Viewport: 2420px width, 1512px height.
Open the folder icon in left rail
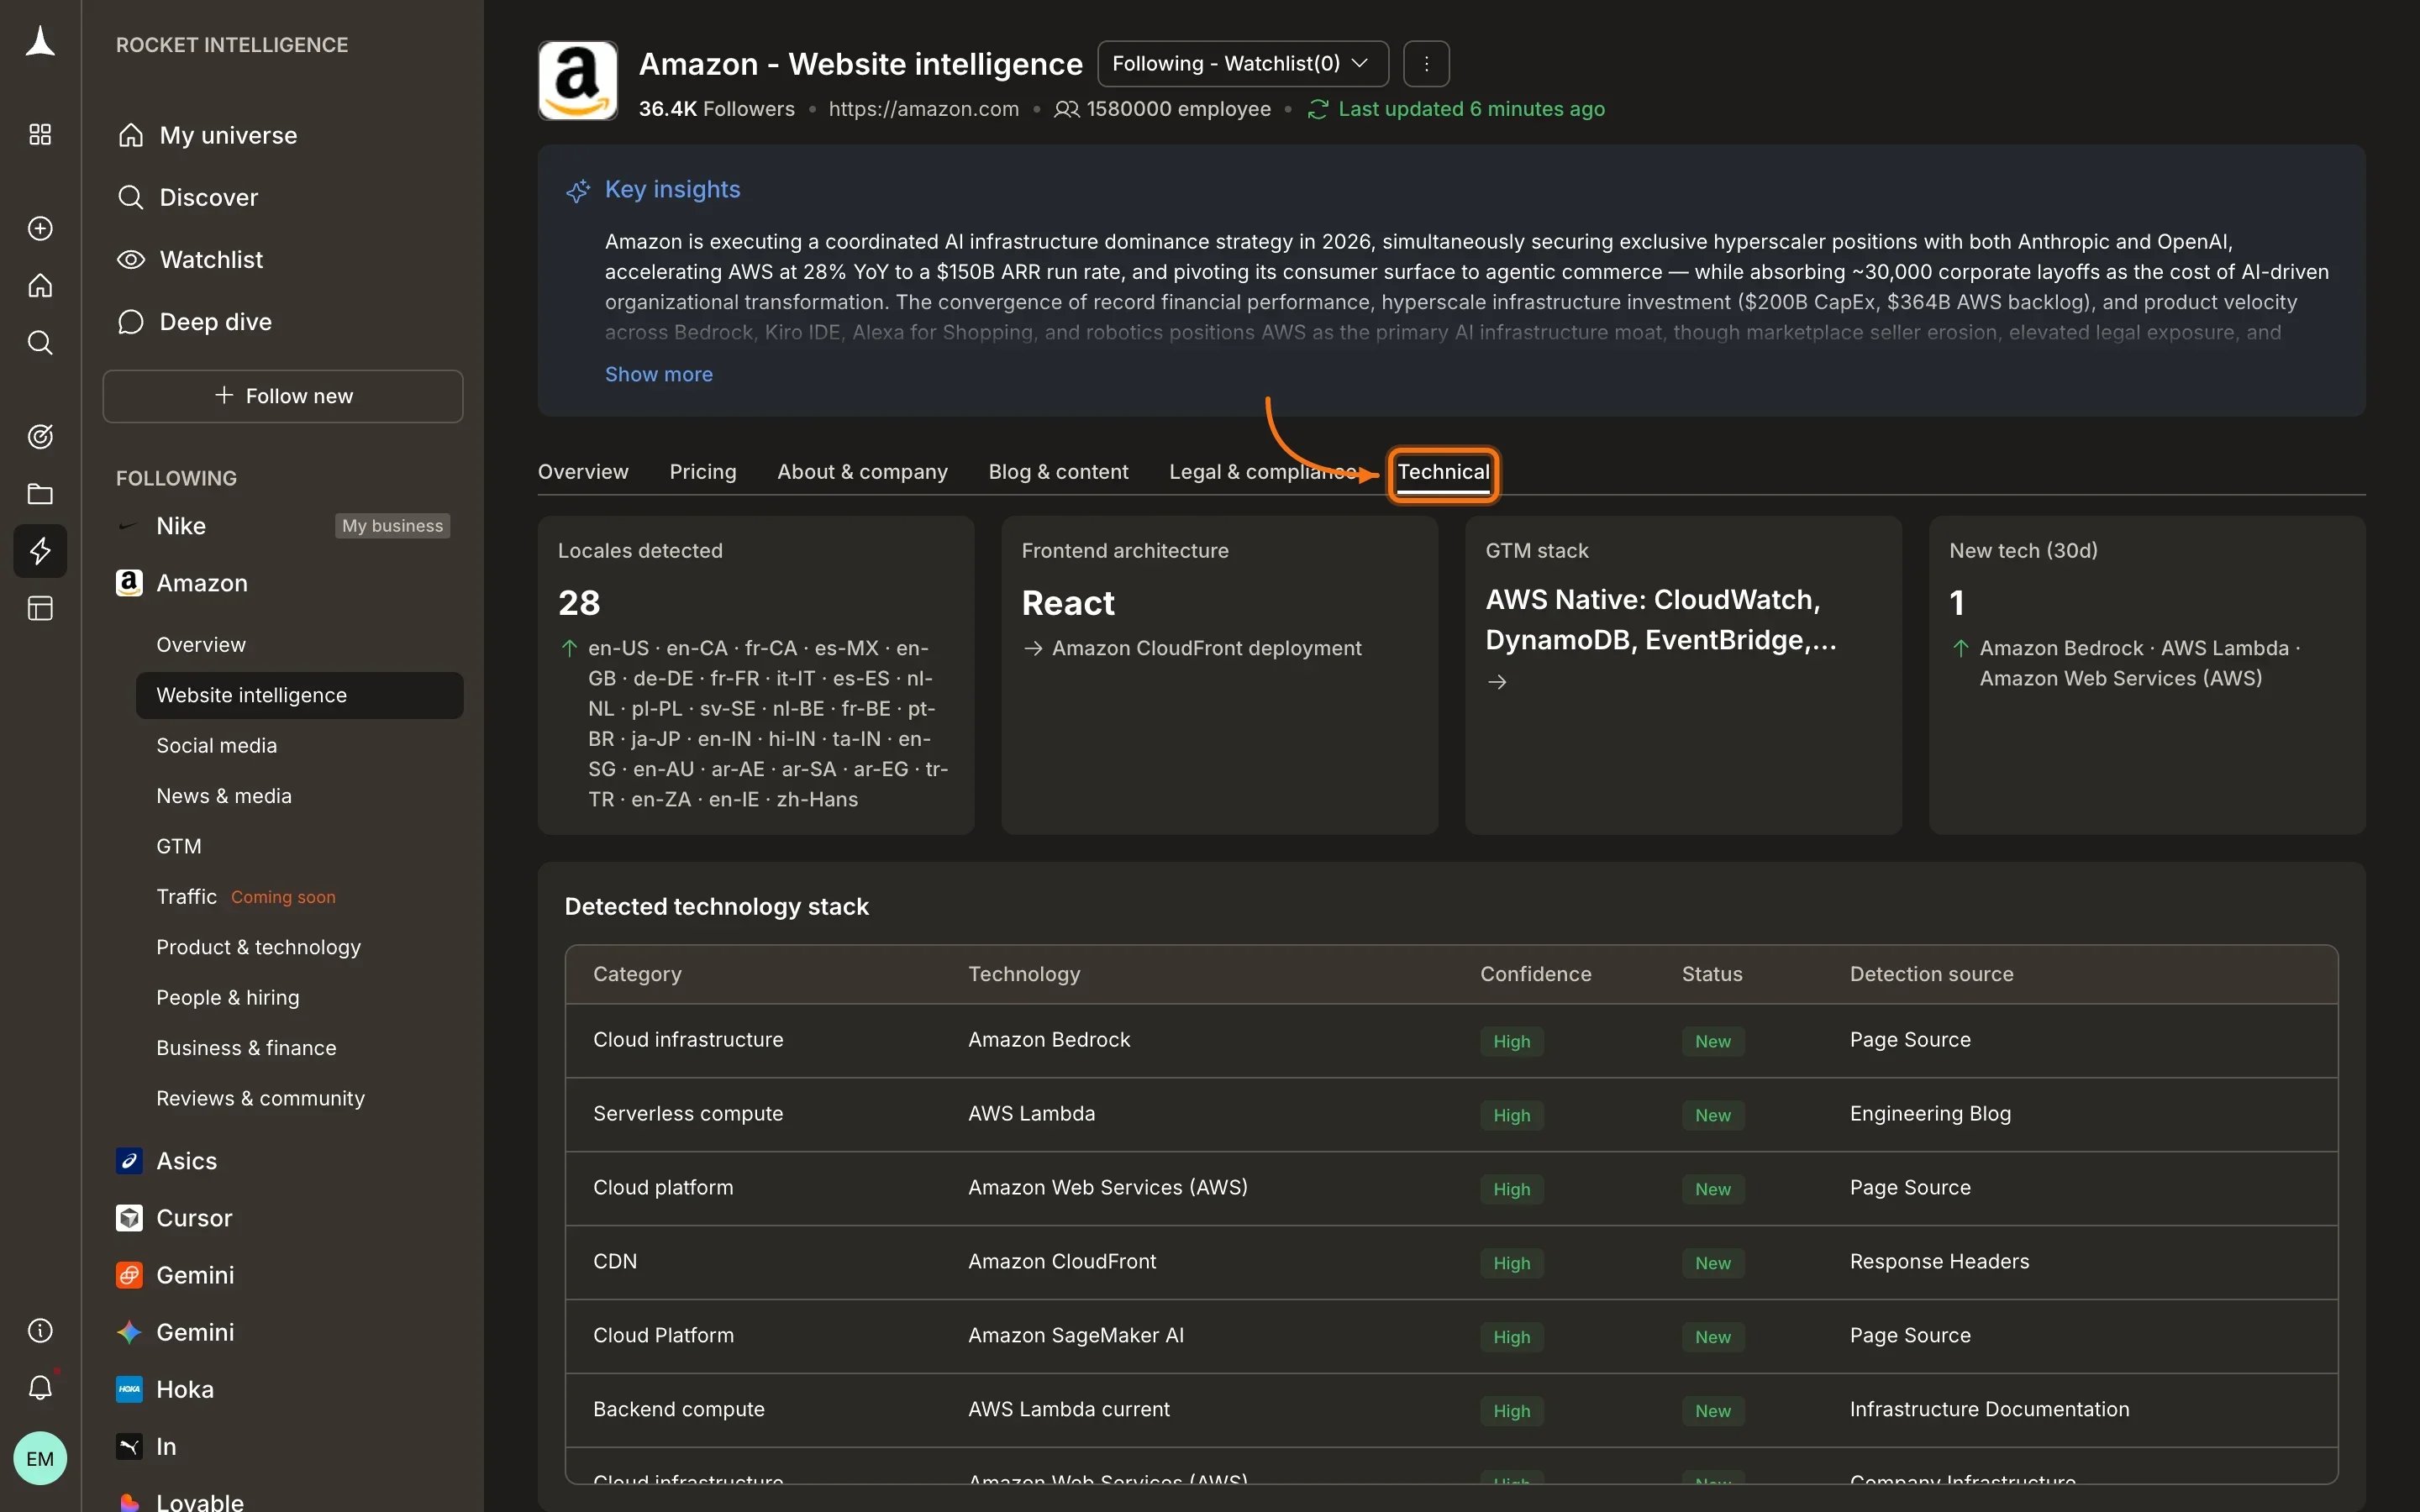[x=40, y=494]
